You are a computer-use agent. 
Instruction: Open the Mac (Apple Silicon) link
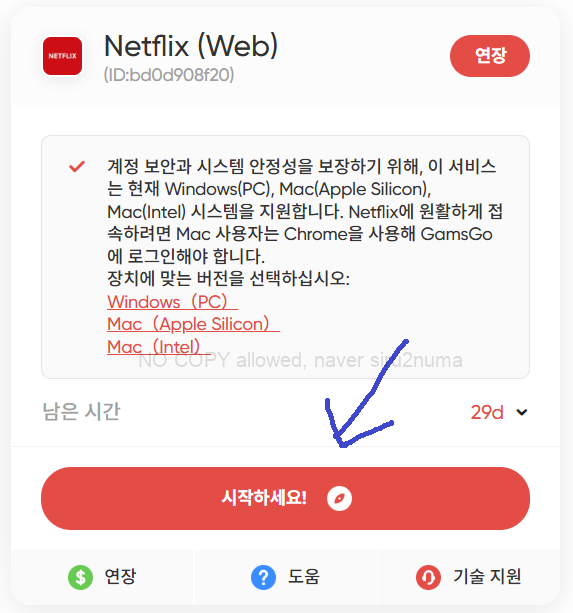point(193,324)
